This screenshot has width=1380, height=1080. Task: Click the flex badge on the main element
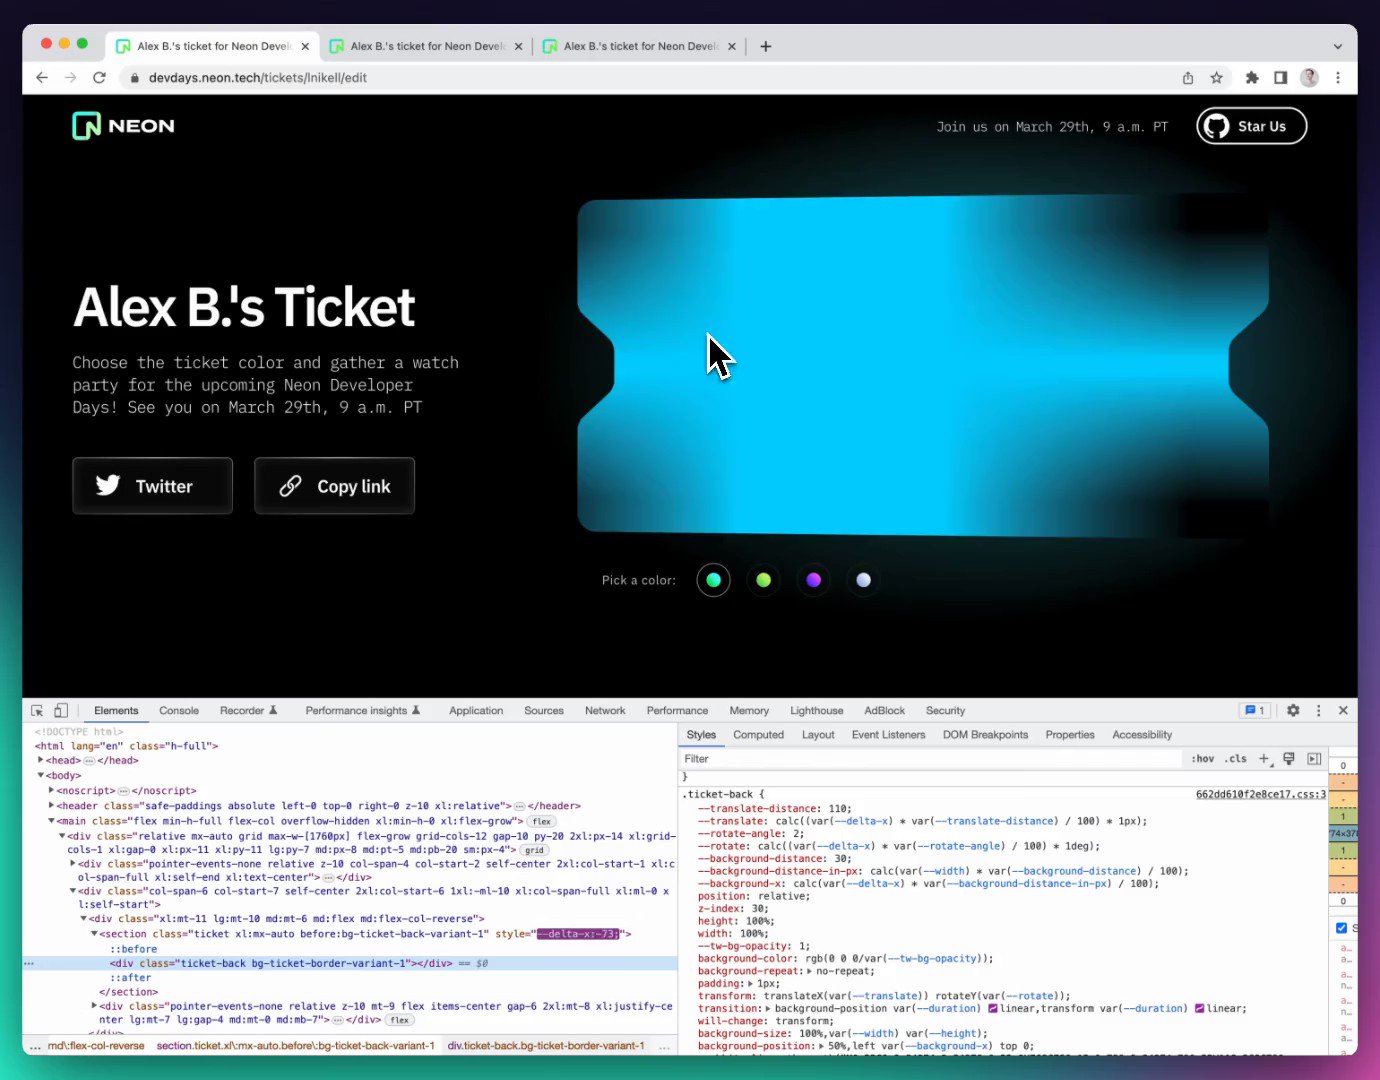[x=541, y=821]
